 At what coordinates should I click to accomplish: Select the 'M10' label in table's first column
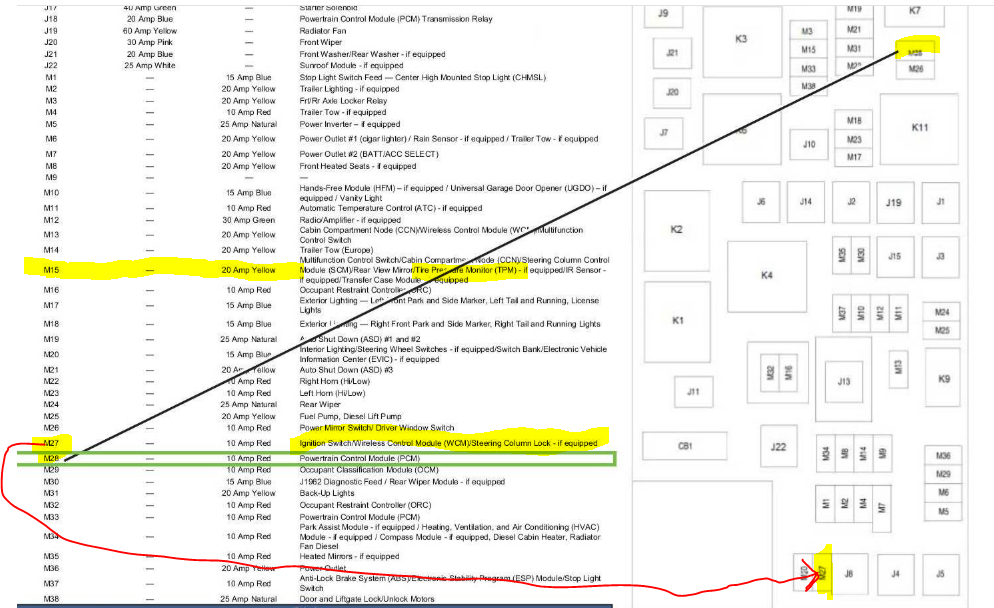pos(51,193)
